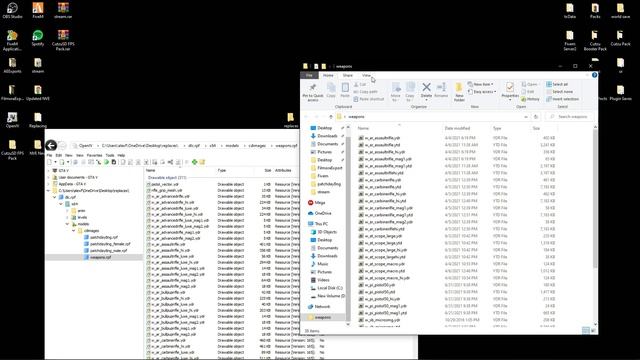
Task: Open the File tab in File Explorer
Action: click(x=309, y=75)
